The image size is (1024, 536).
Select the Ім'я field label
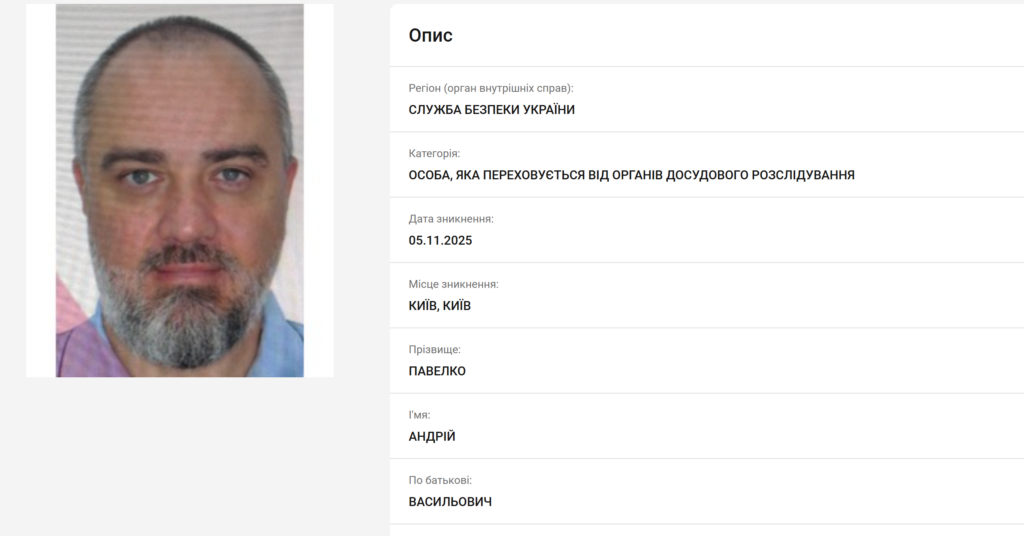point(419,415)
